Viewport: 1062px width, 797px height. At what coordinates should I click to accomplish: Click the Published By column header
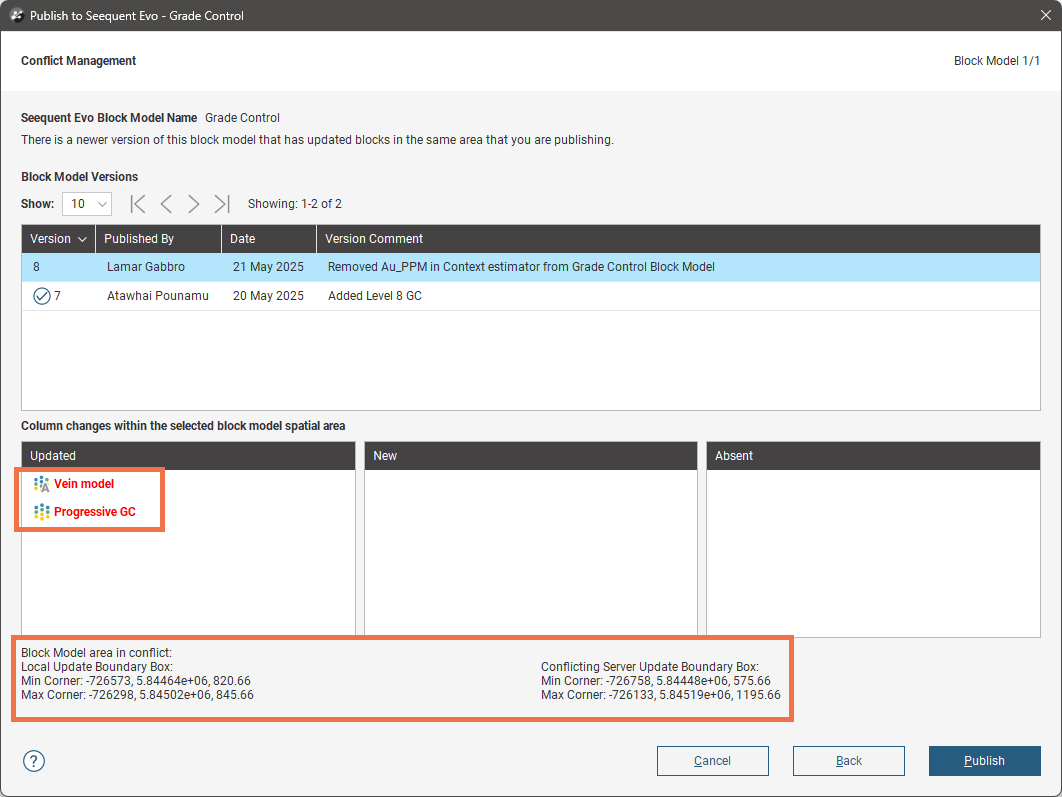[x=139, y=239]
